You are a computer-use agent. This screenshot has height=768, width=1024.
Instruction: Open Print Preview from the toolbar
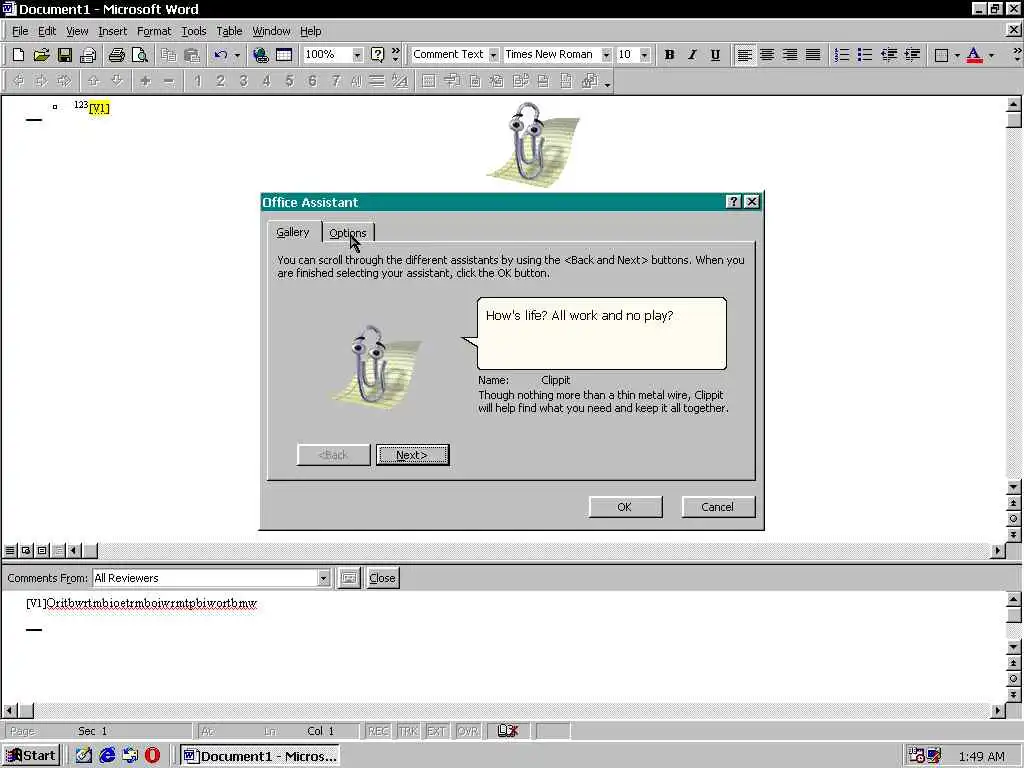click(x=140, y=55)
